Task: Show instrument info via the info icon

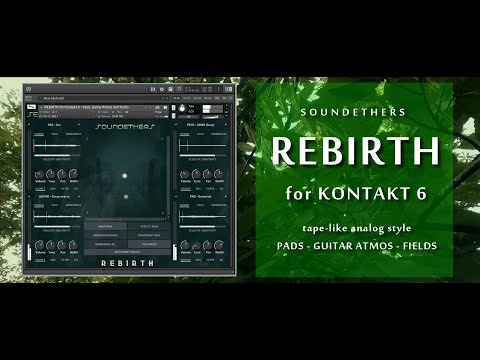Action: pos(165,107)
